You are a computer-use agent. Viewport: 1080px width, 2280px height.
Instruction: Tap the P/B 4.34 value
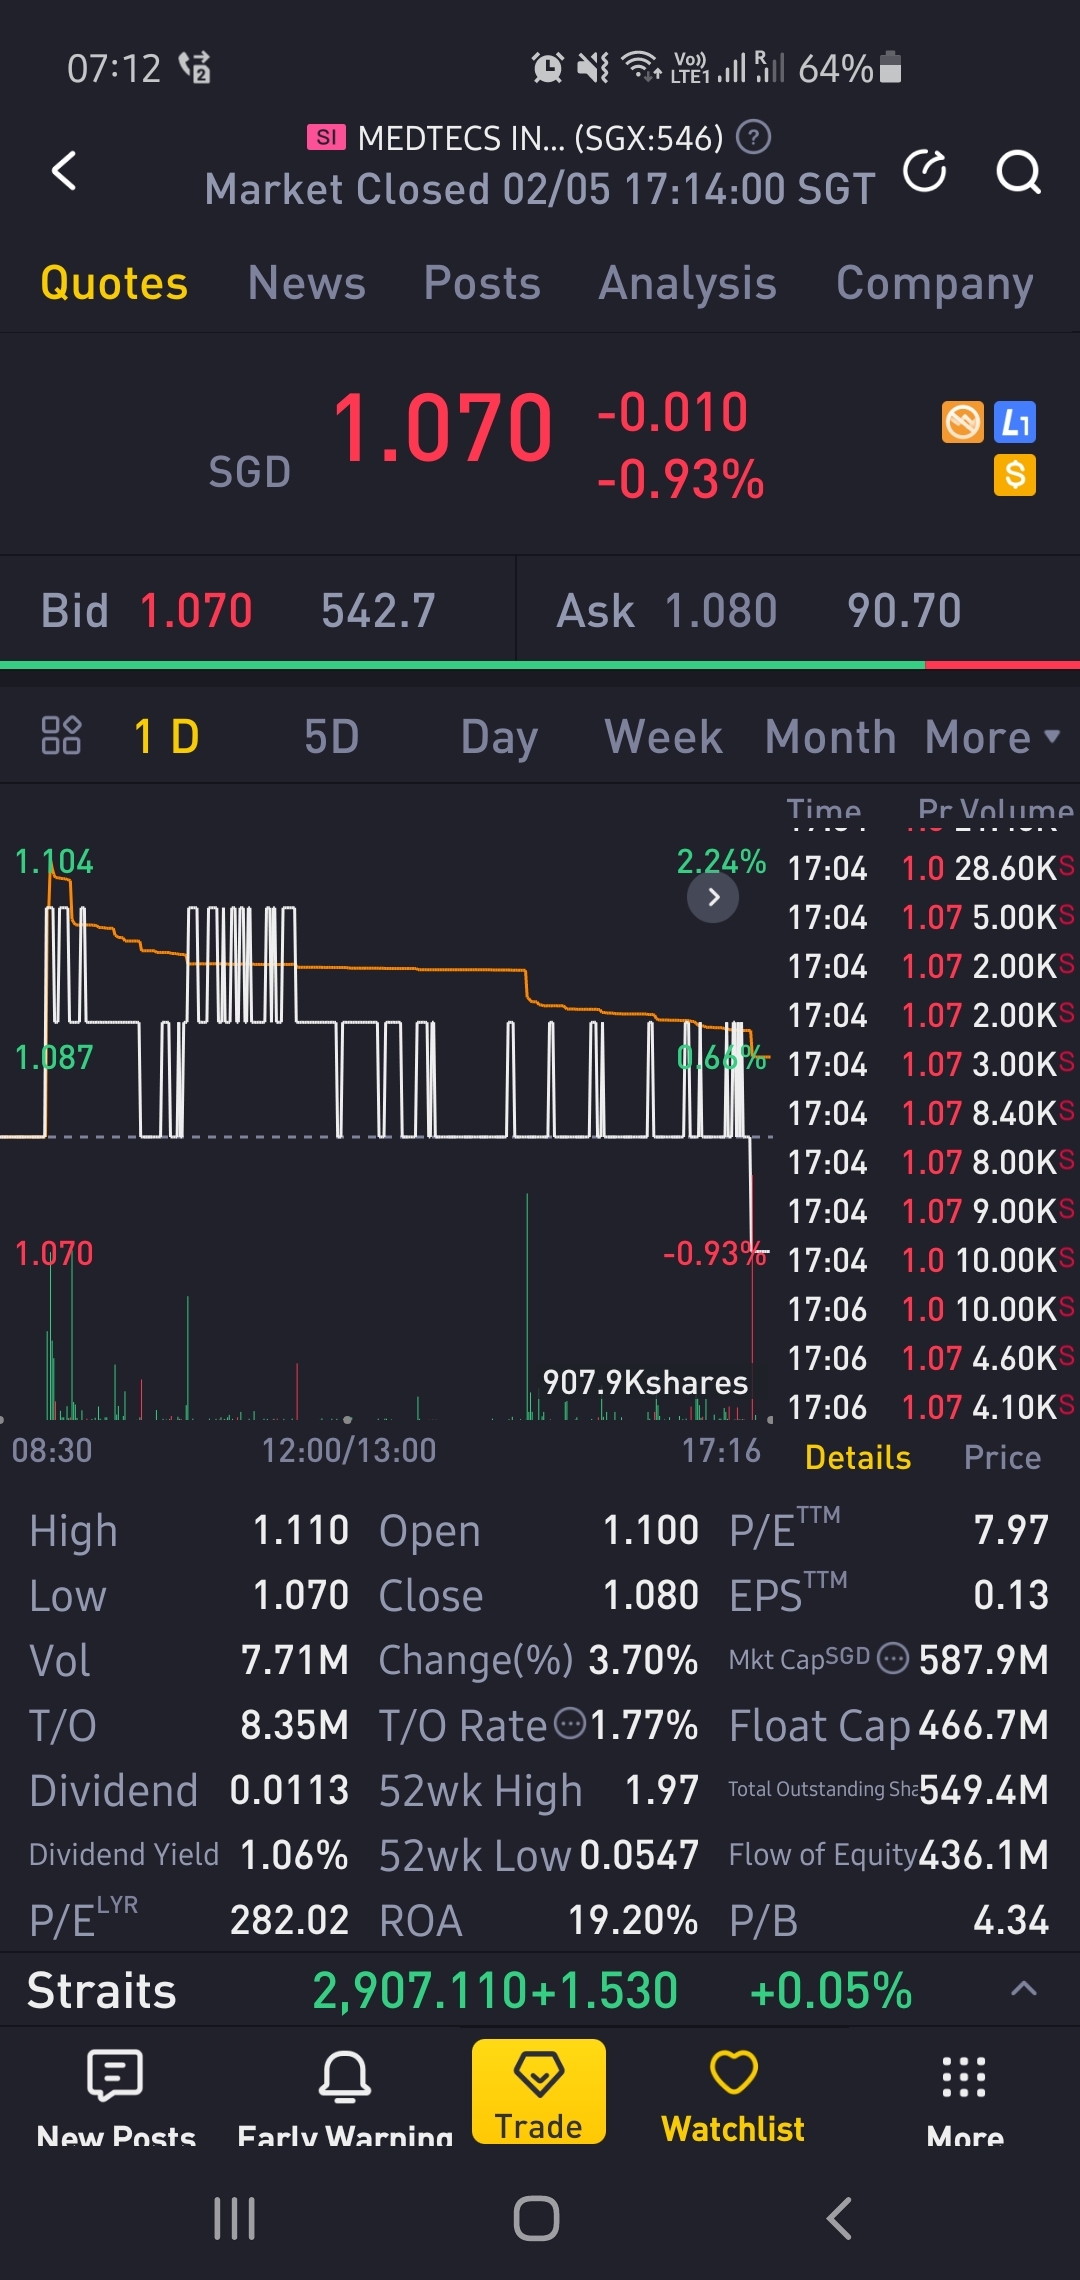click(x=1011, y=1920)
